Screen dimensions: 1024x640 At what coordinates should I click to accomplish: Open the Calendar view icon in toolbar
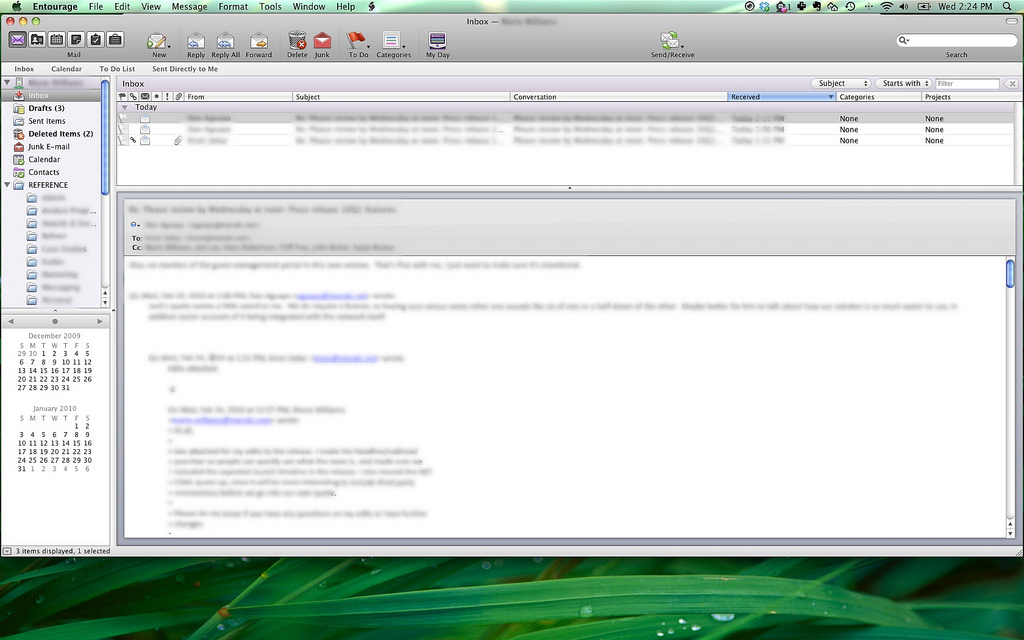pyautogui.click(x=57, y=40)
